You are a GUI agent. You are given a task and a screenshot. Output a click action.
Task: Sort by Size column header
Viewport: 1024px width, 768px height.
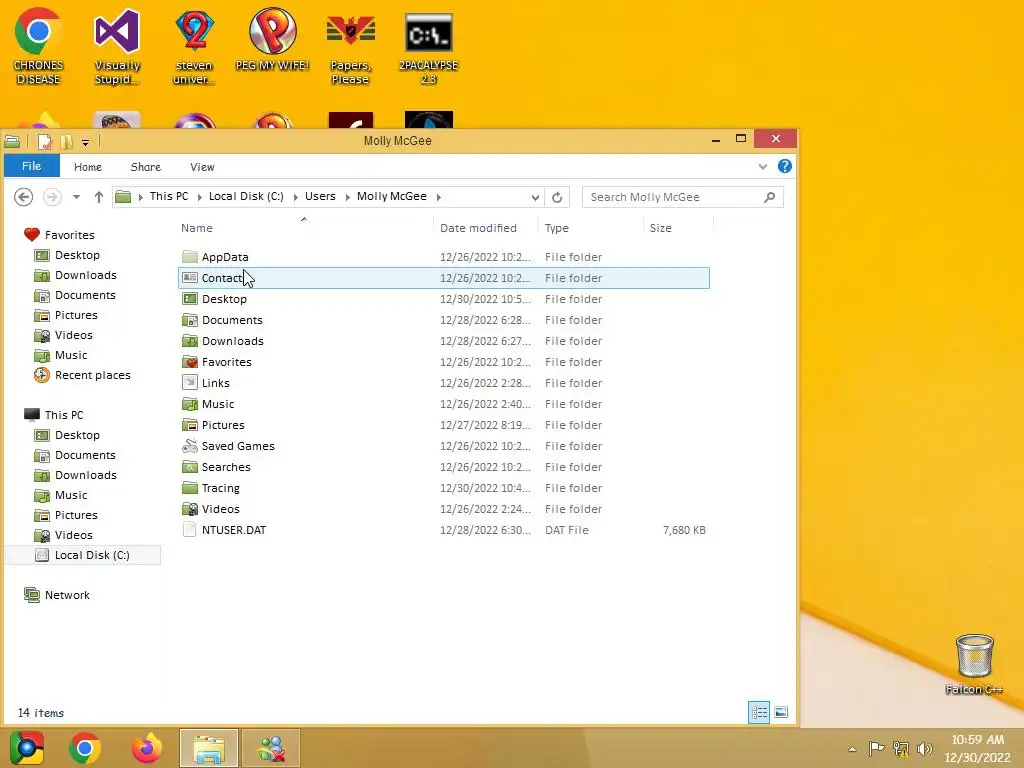point(660,228)
